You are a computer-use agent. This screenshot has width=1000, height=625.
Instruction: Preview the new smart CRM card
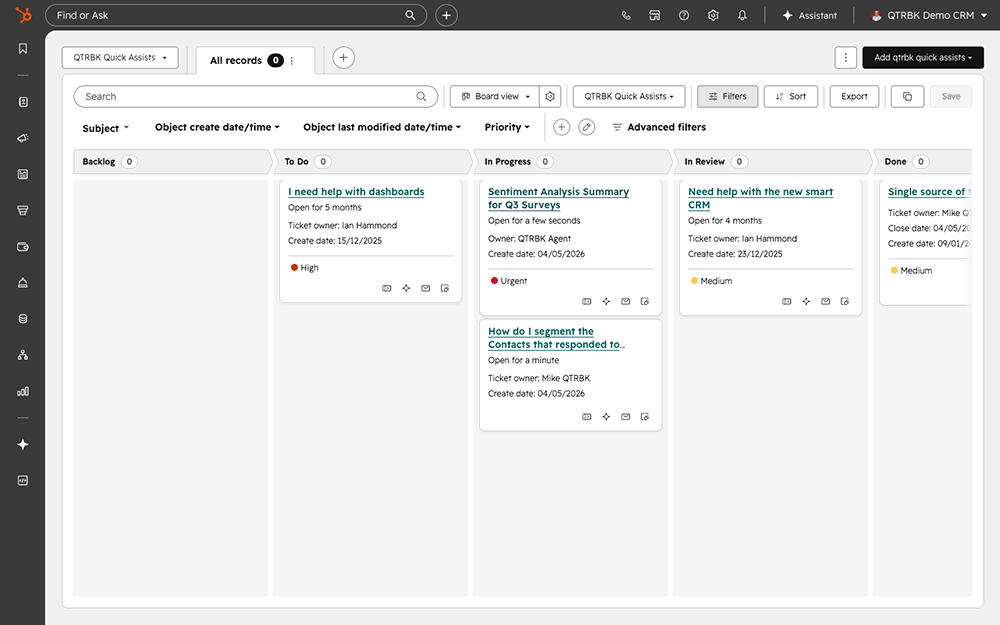(x=786, y=302)
